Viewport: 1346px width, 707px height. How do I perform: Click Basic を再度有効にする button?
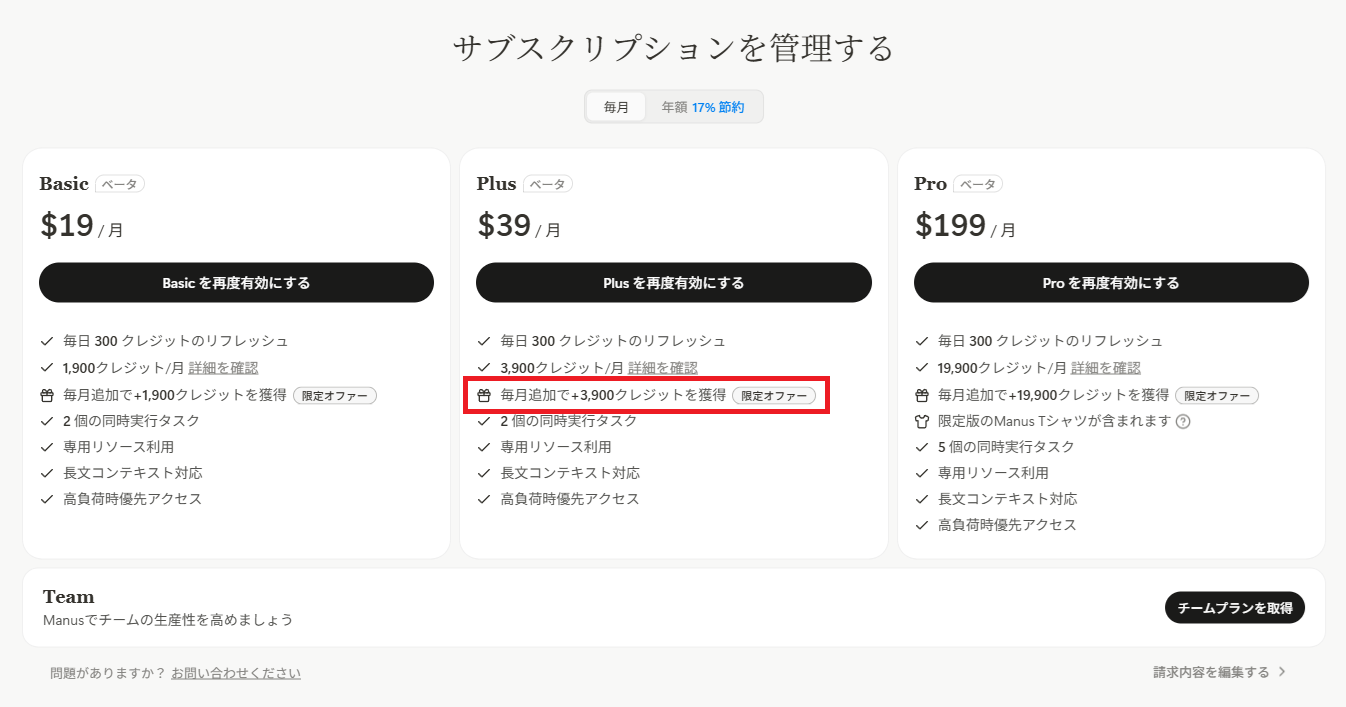point(236,283)
